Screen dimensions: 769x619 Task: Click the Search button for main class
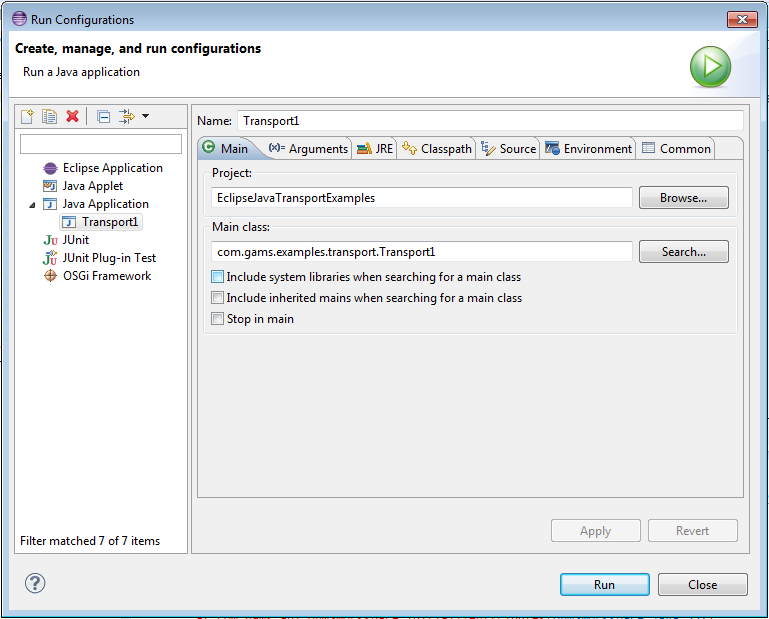coord(683,252)
